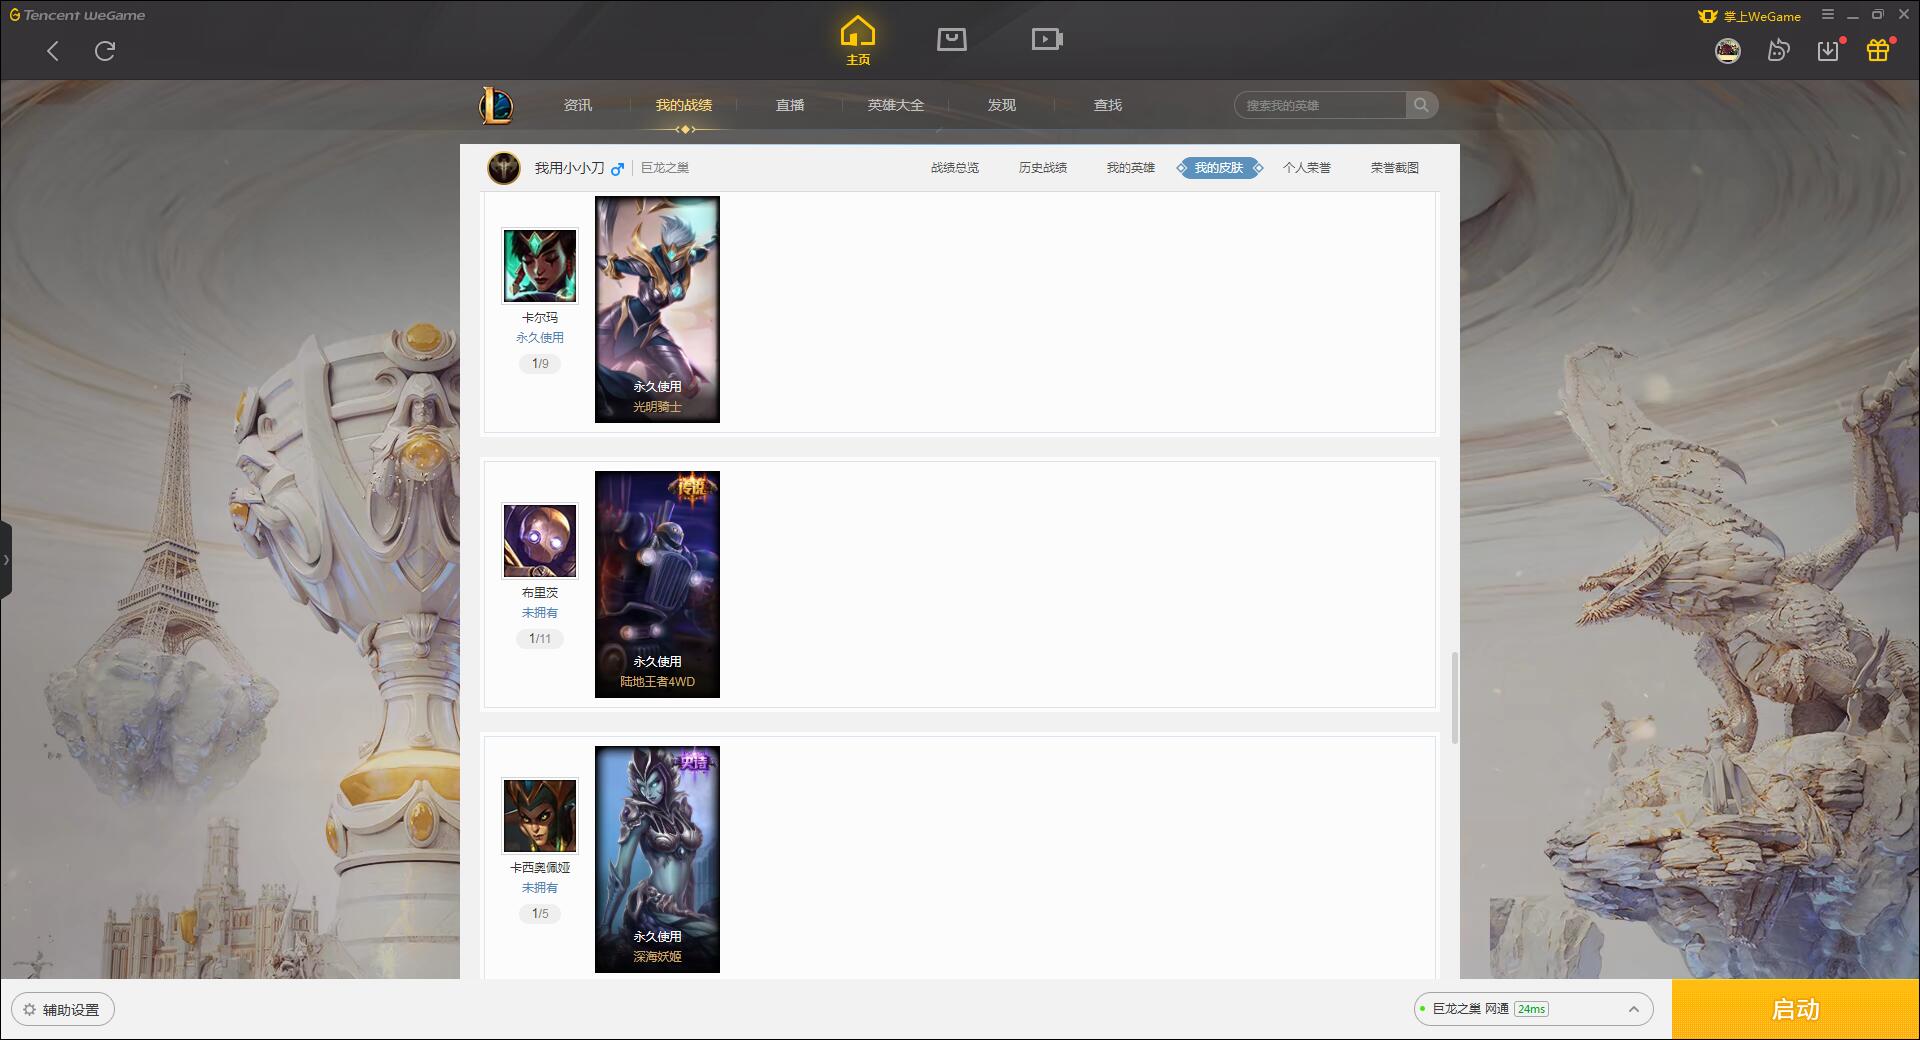Open the 光明骑士 skin card

coord(657,309)
